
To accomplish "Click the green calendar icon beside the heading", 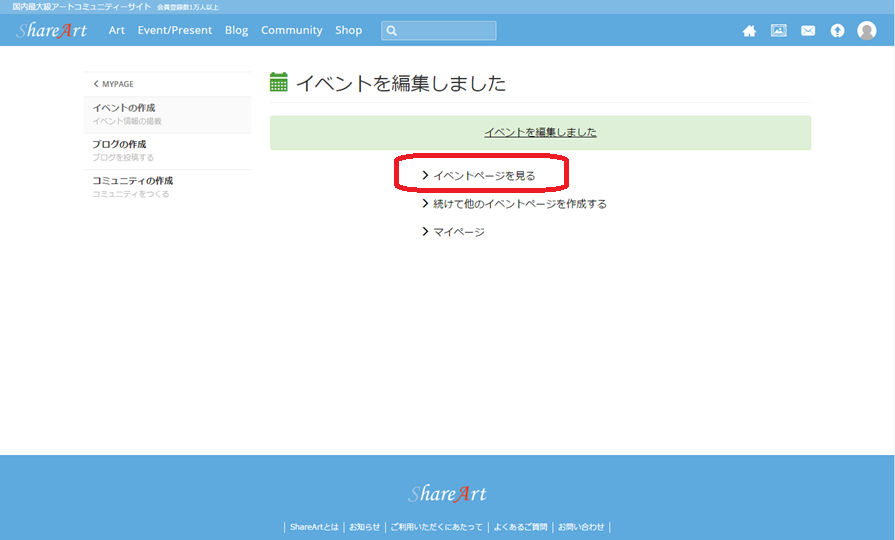I will point(279,82).
